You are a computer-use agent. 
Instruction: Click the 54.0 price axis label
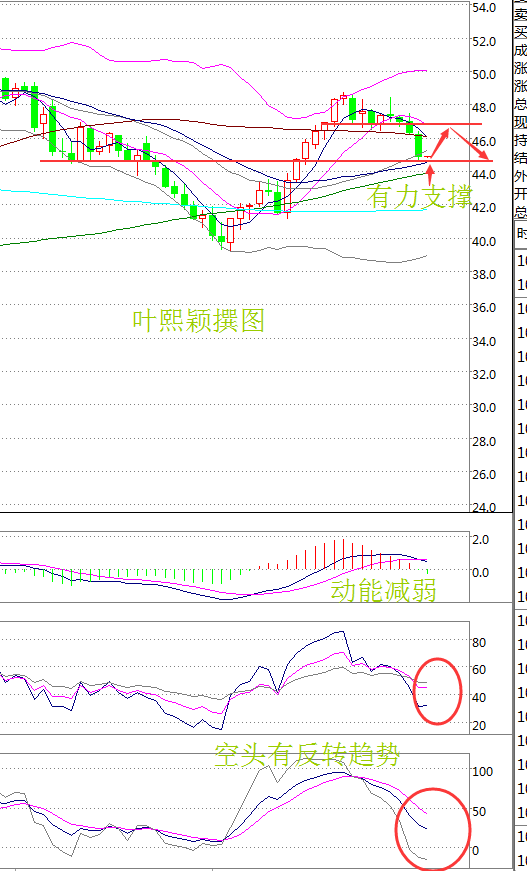pos(484,8)
